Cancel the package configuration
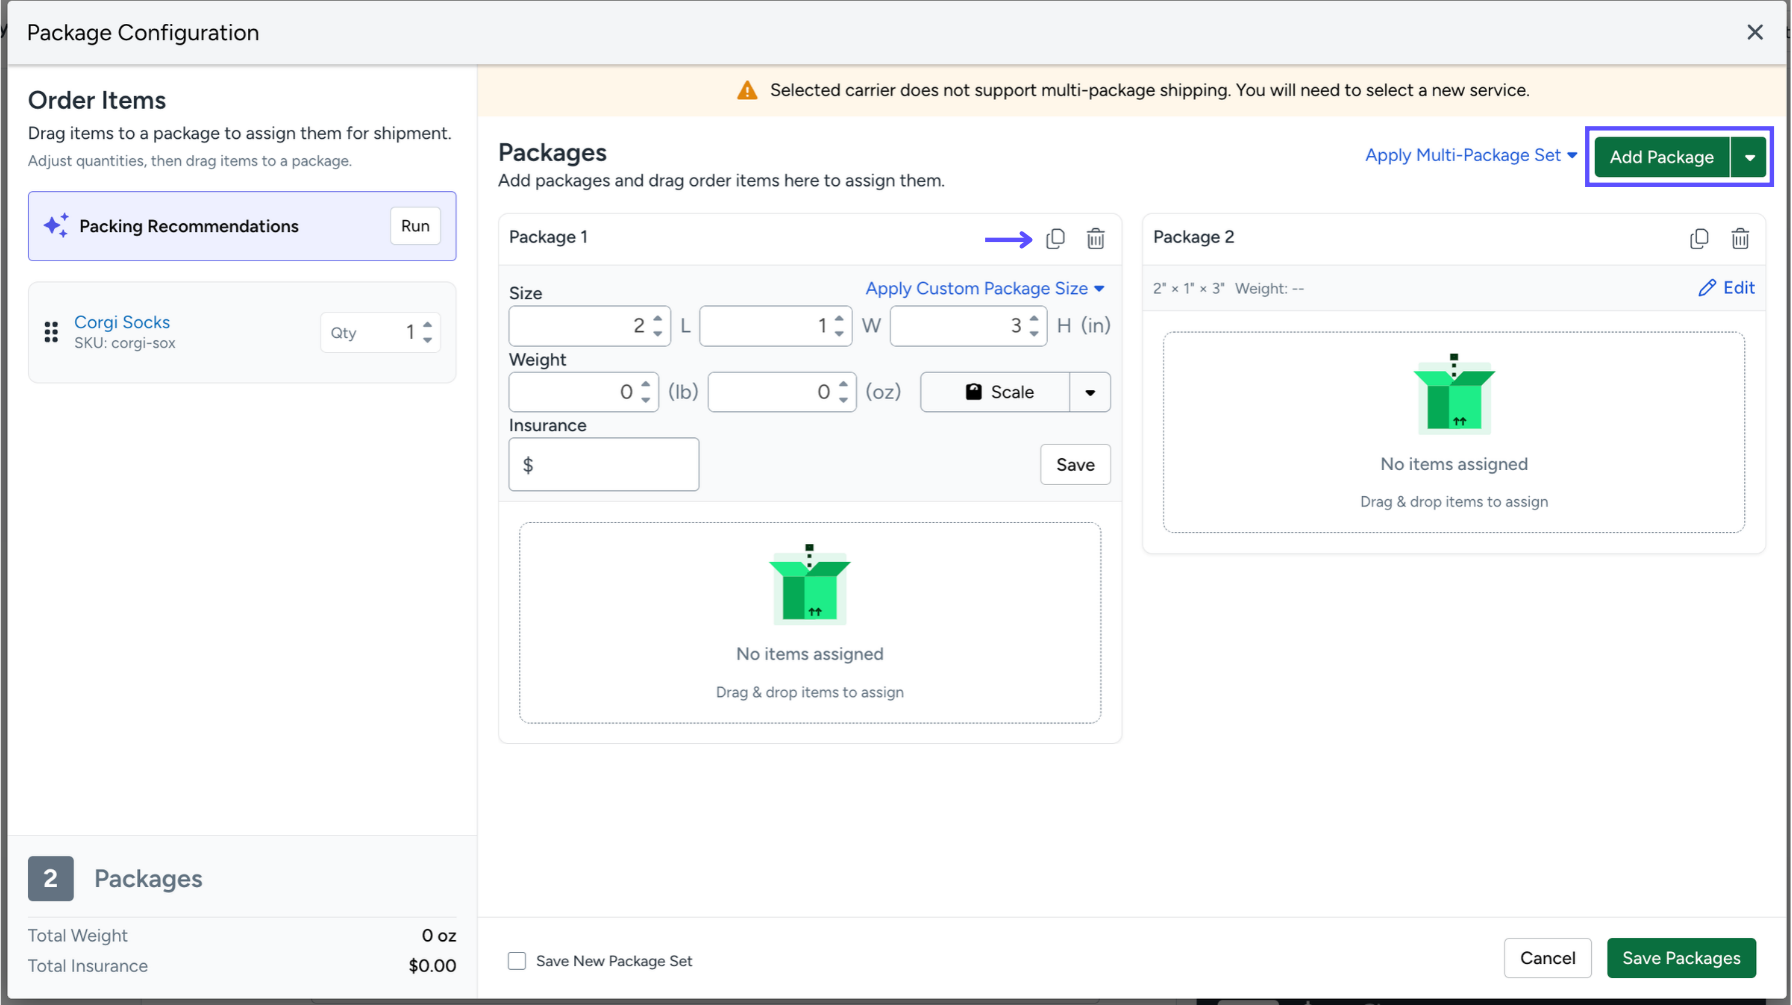1792x1005 pixels. tap(1547, 958)
